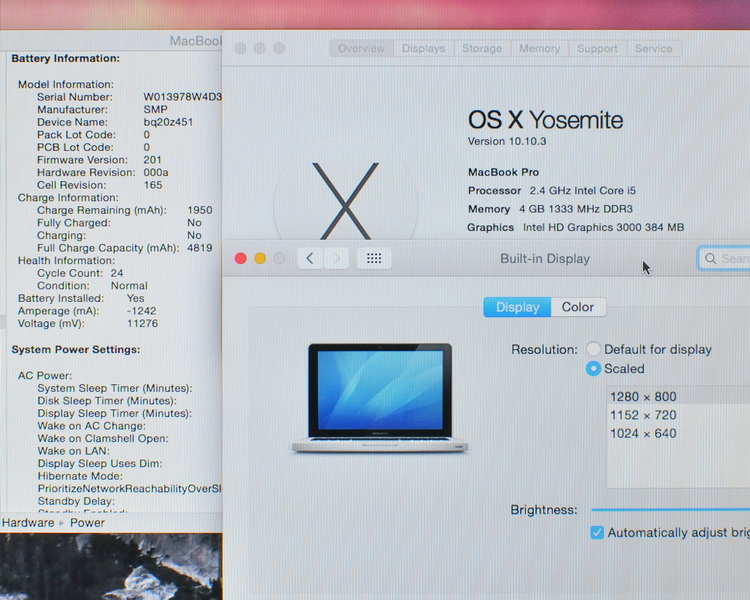This screenshot has height=600, width=750.
Task: Click the Wake on LAN row
Action: click(73, 451)
